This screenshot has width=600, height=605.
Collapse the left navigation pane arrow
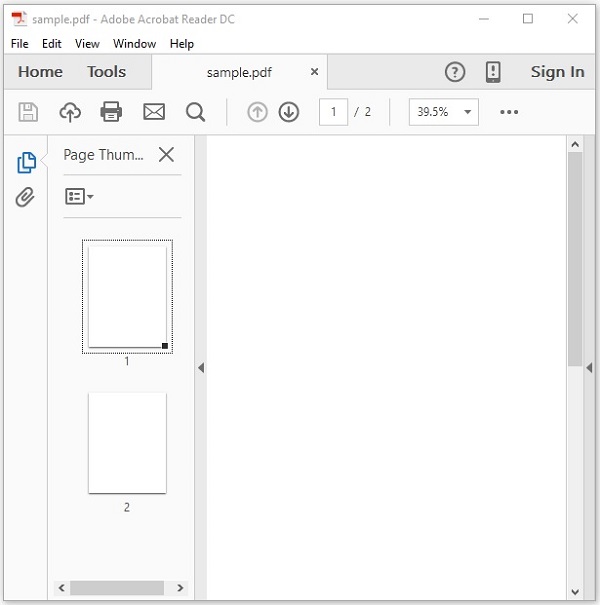click(x=200, y=368)
